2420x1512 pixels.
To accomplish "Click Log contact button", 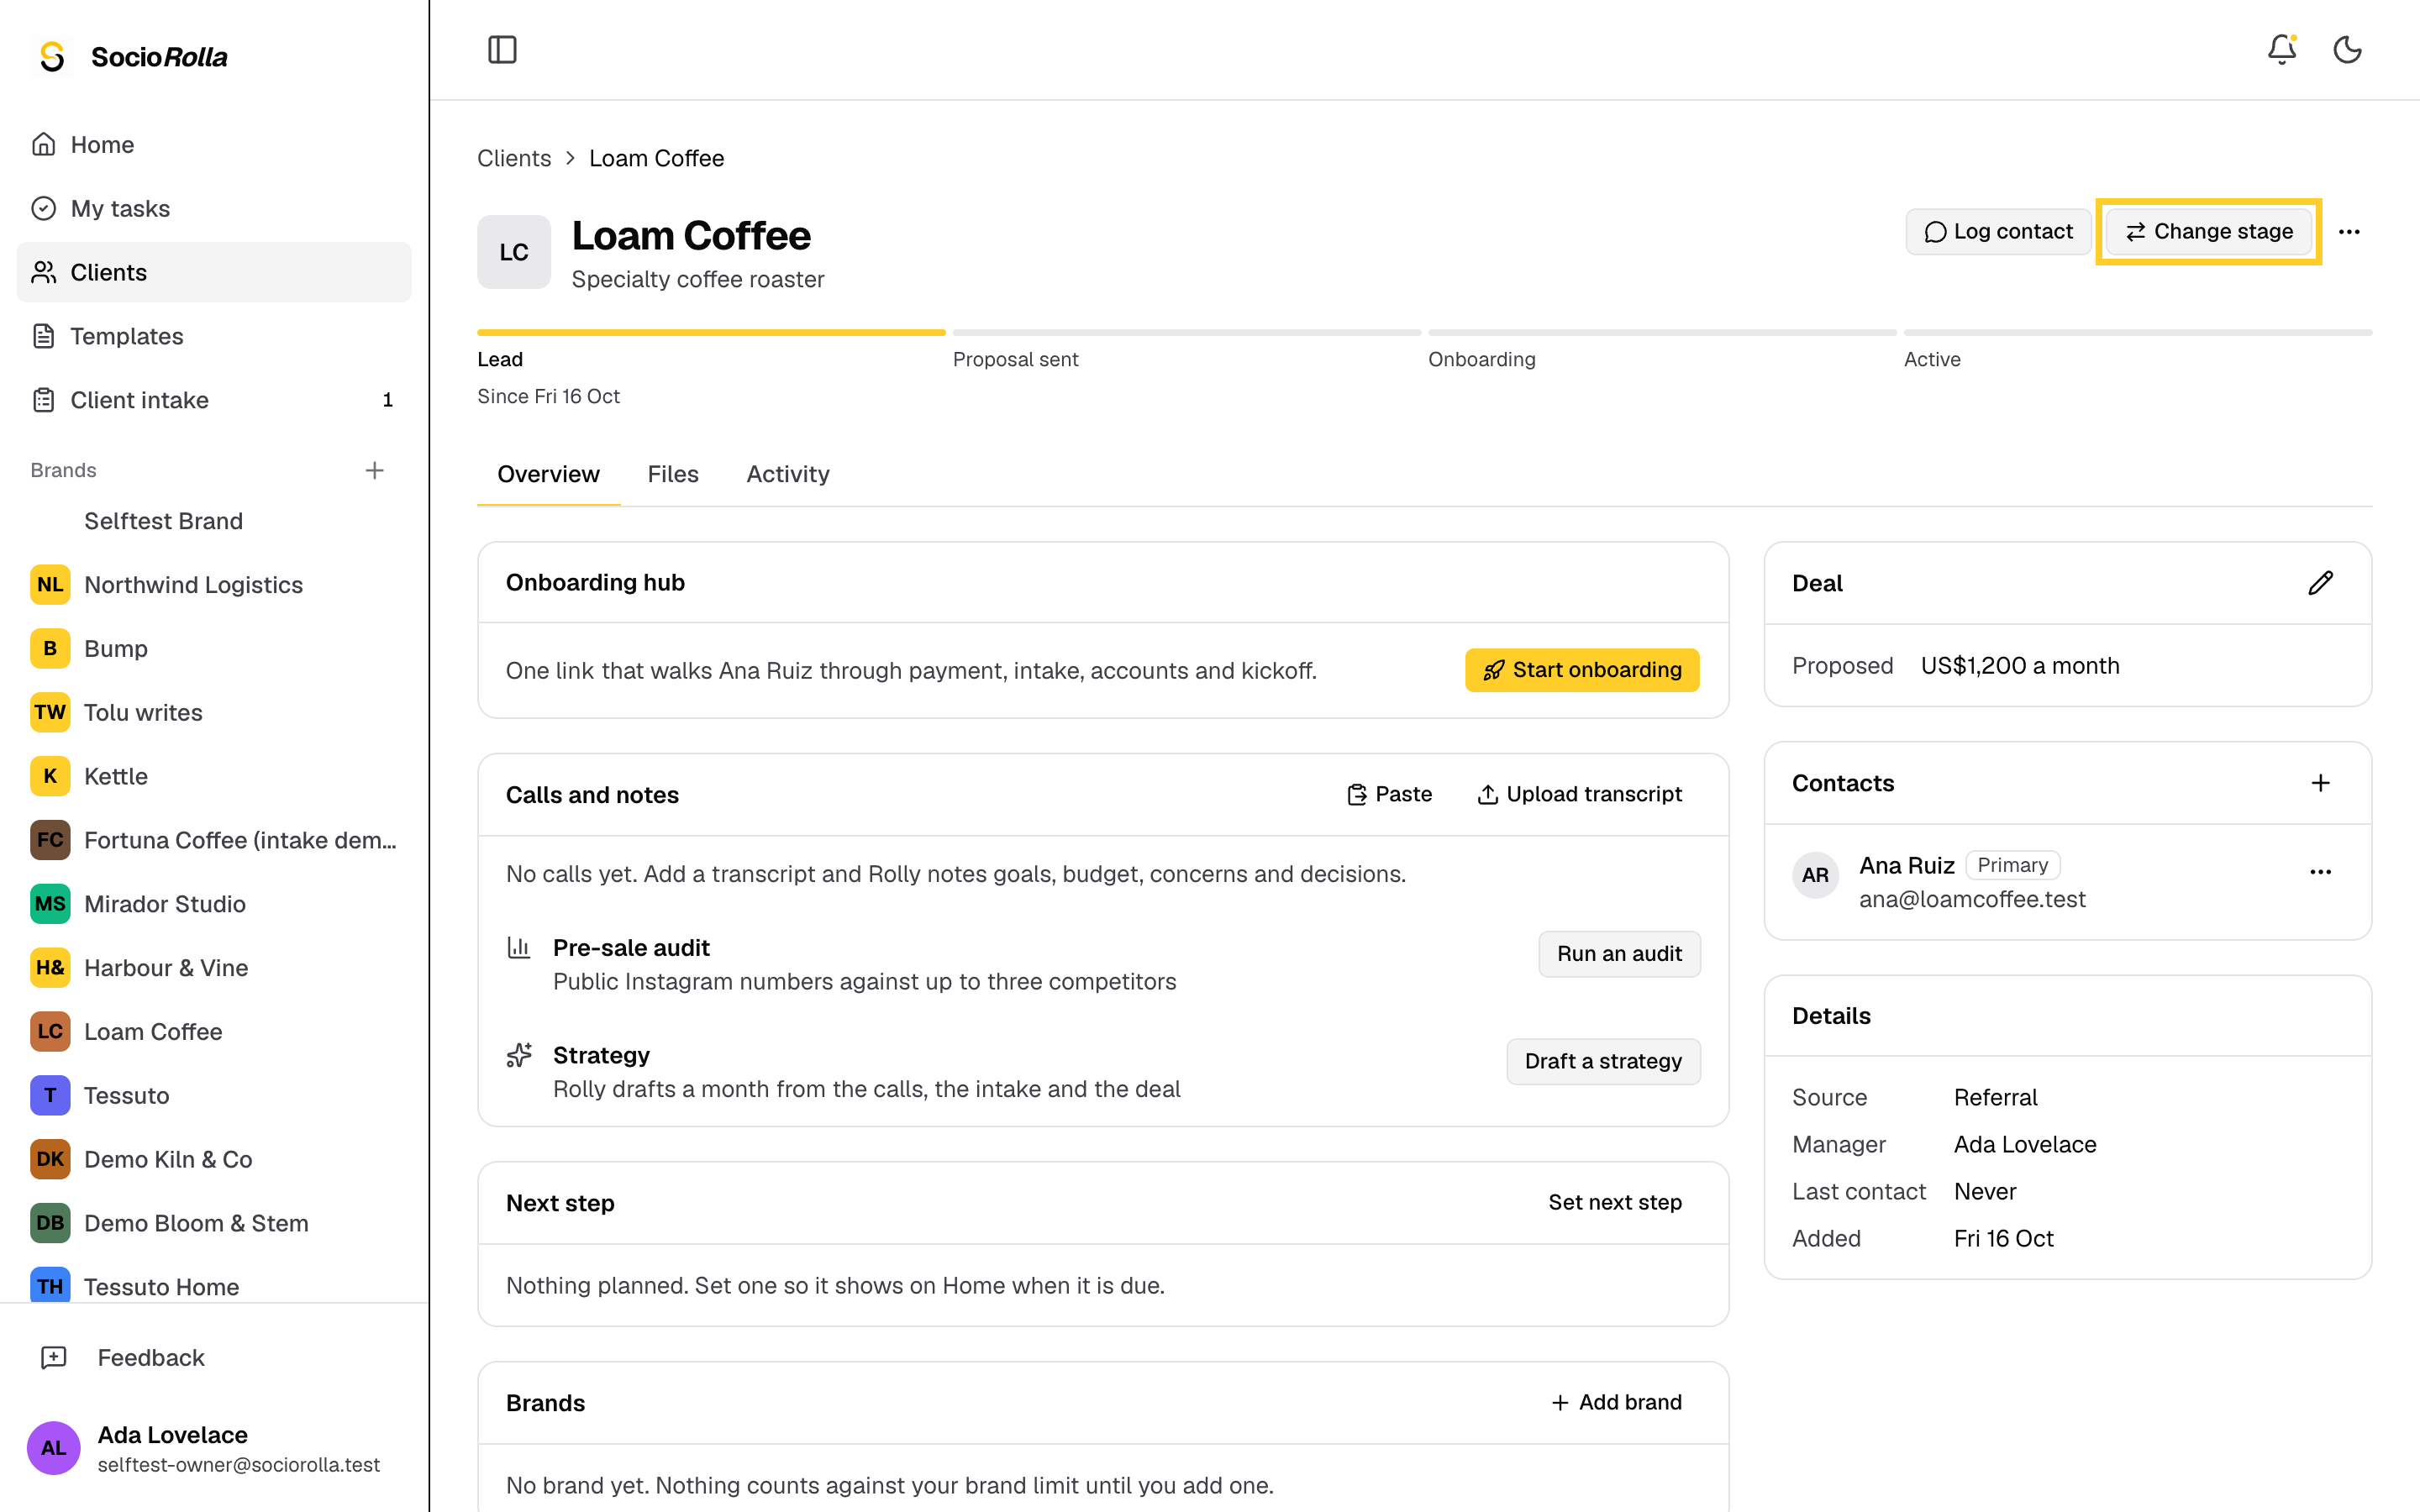I will point(1997,232).
